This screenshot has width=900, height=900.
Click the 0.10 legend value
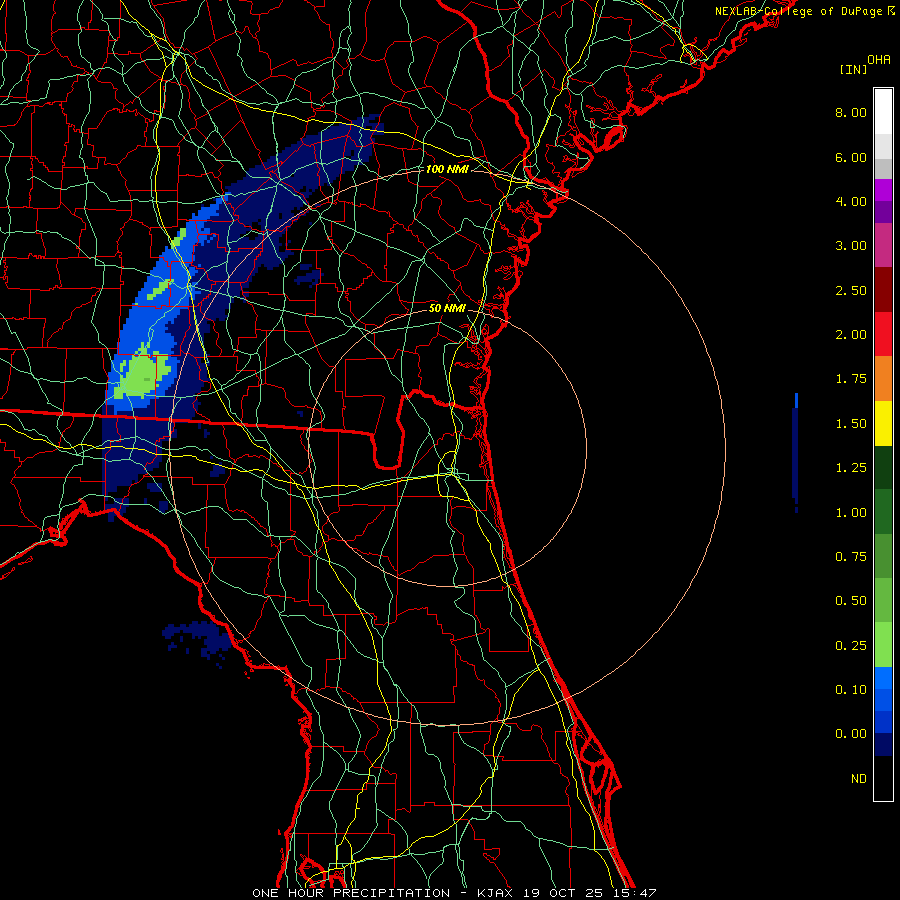[x=851, y=690]
